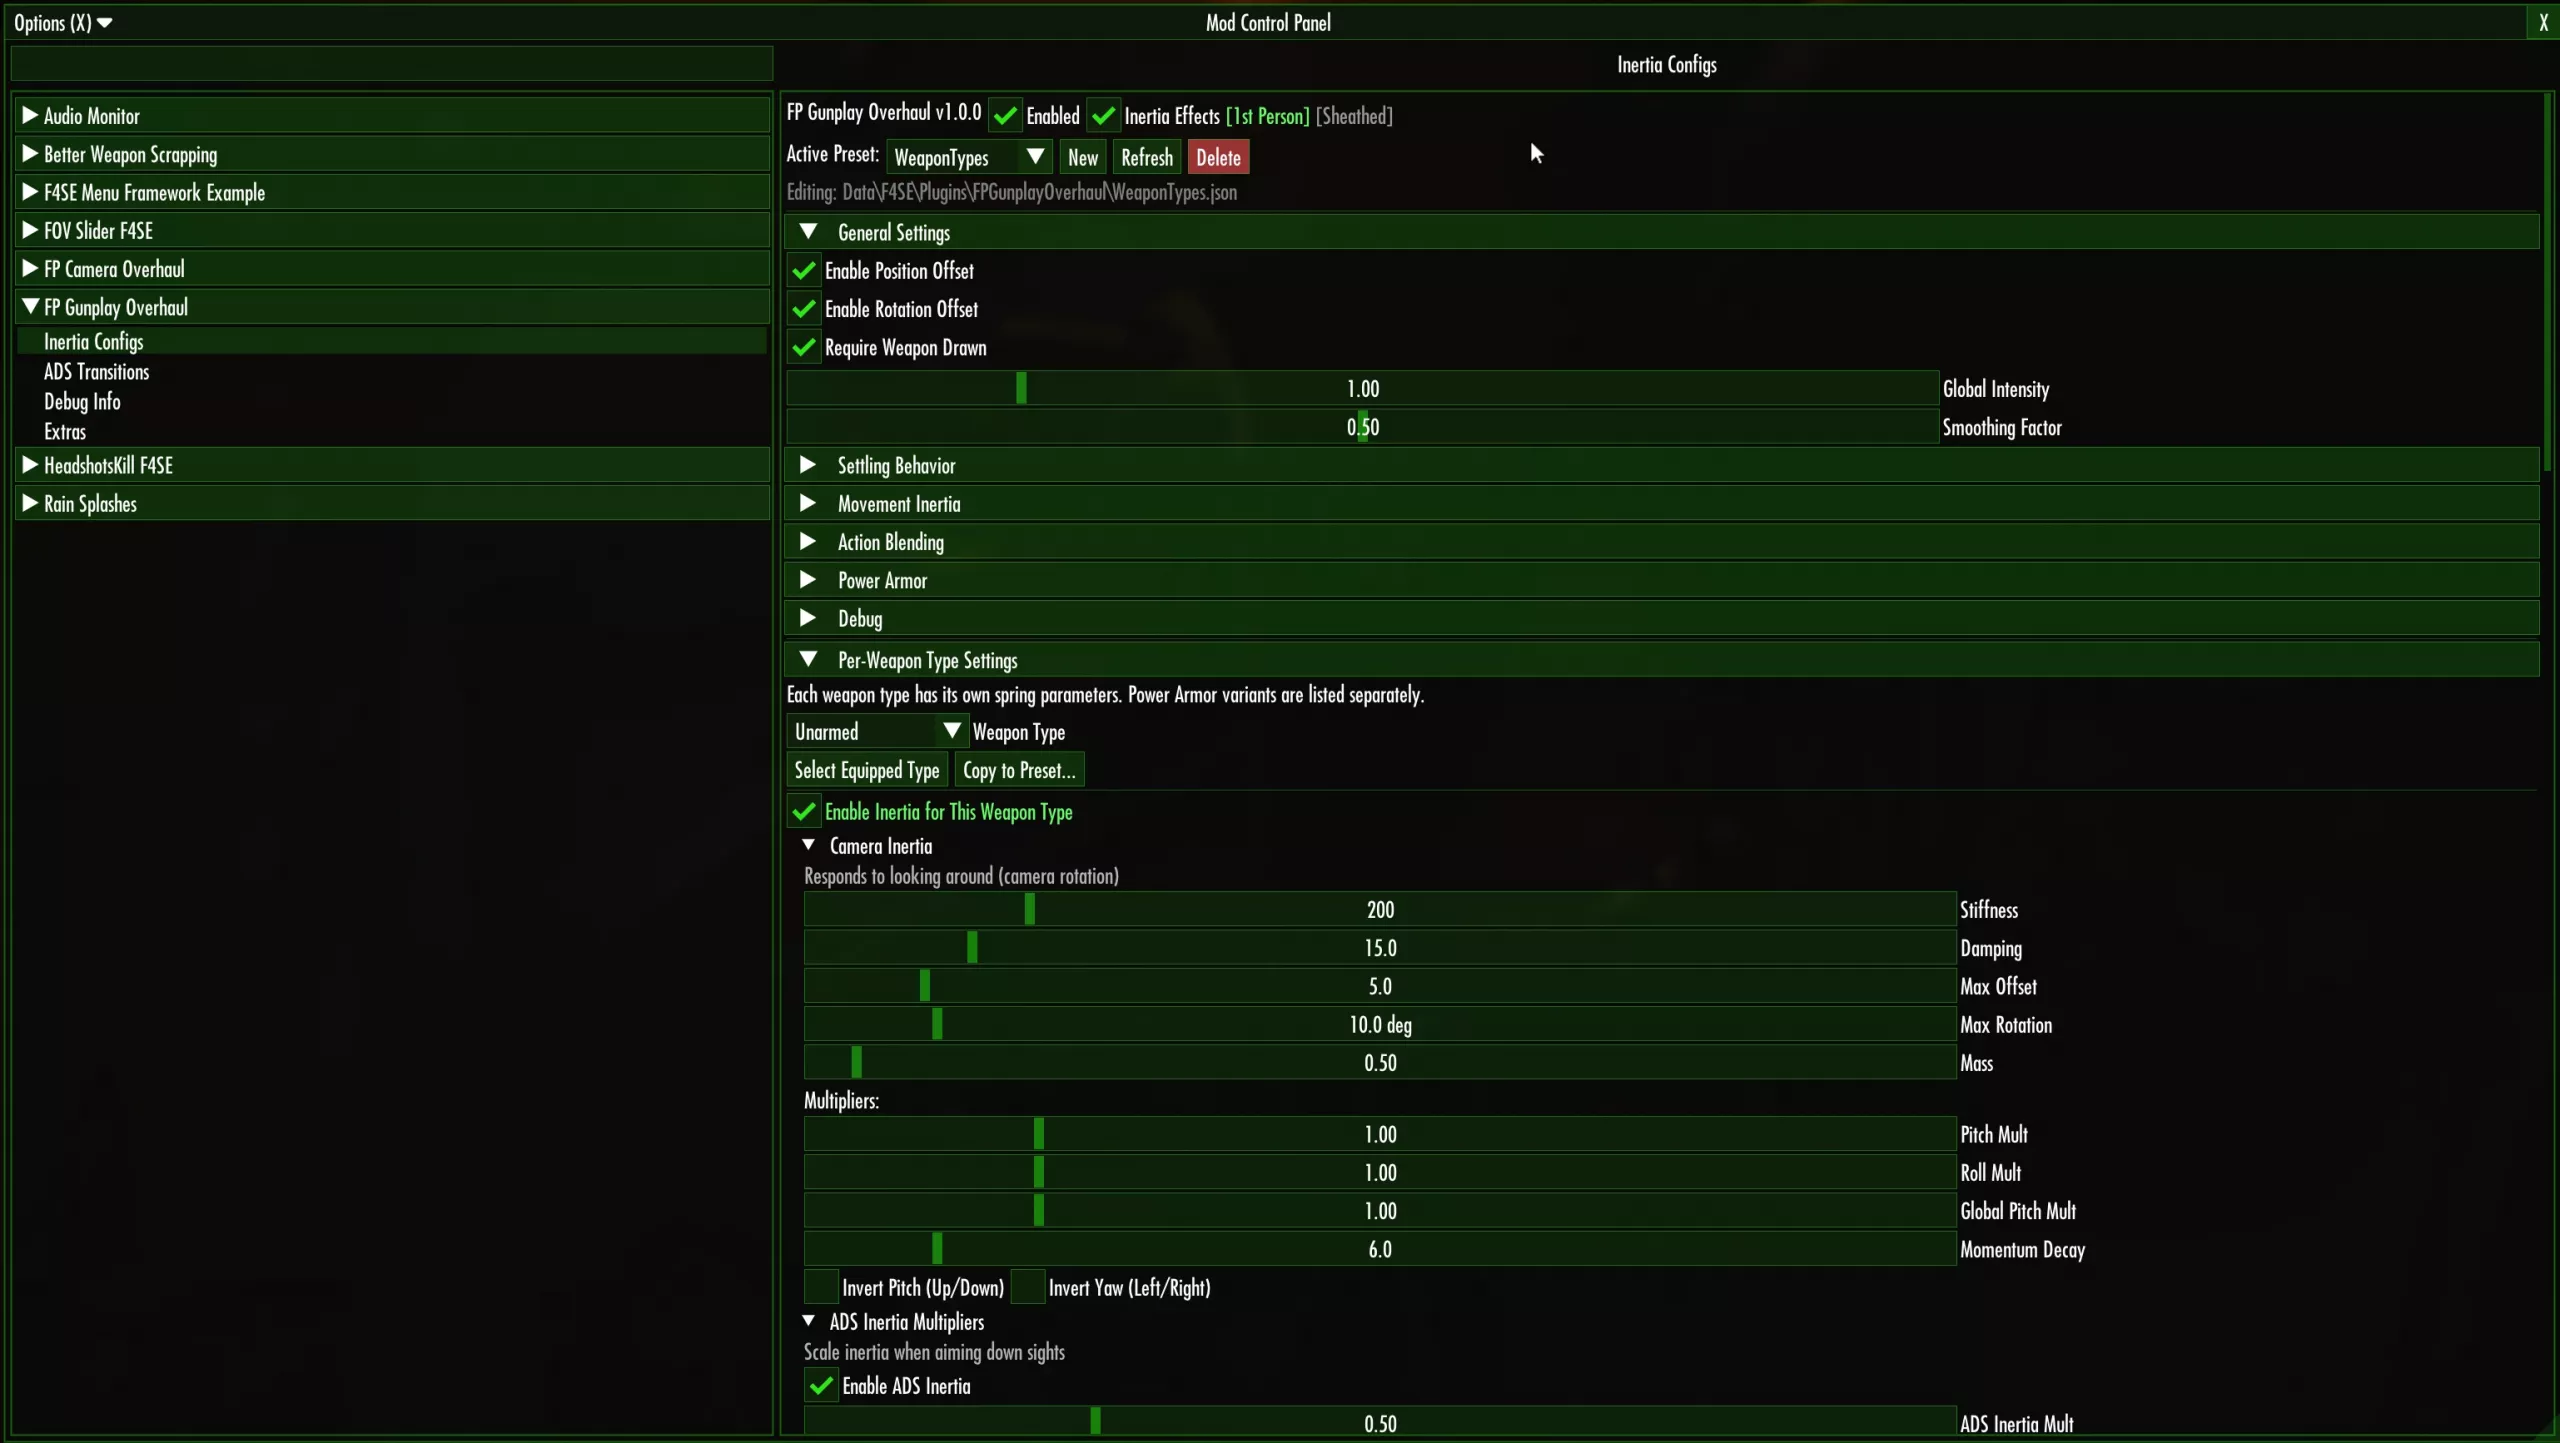Expand F4SE Menu Framework Example entry
The height and width of the screenshot is (1443, 2560).
(x=392, y=192)
